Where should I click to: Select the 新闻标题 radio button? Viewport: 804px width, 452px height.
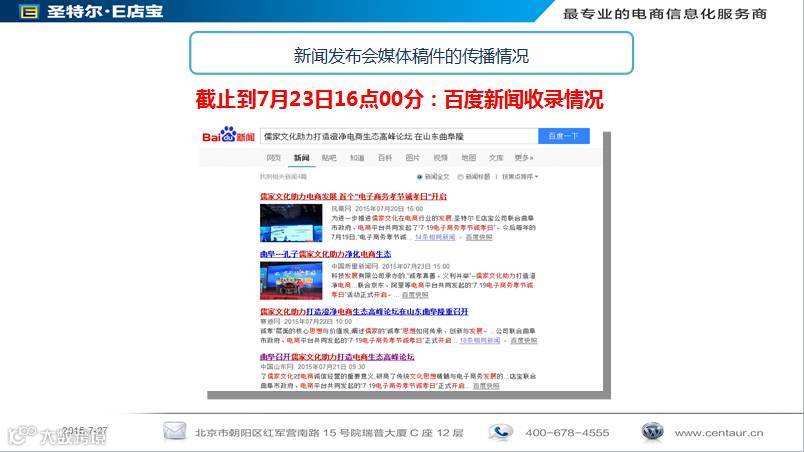point(460,177)
